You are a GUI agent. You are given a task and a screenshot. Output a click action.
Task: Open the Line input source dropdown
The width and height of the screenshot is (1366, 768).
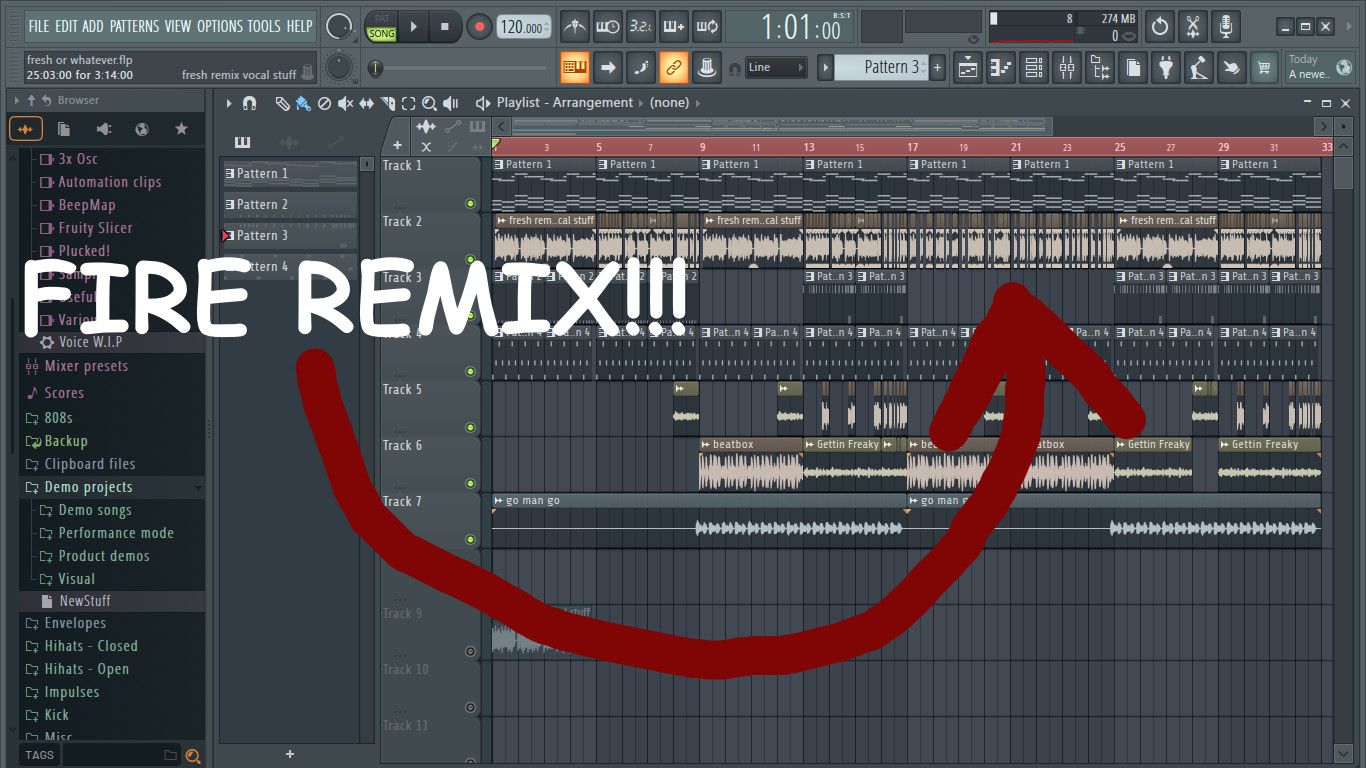point(778,67)
